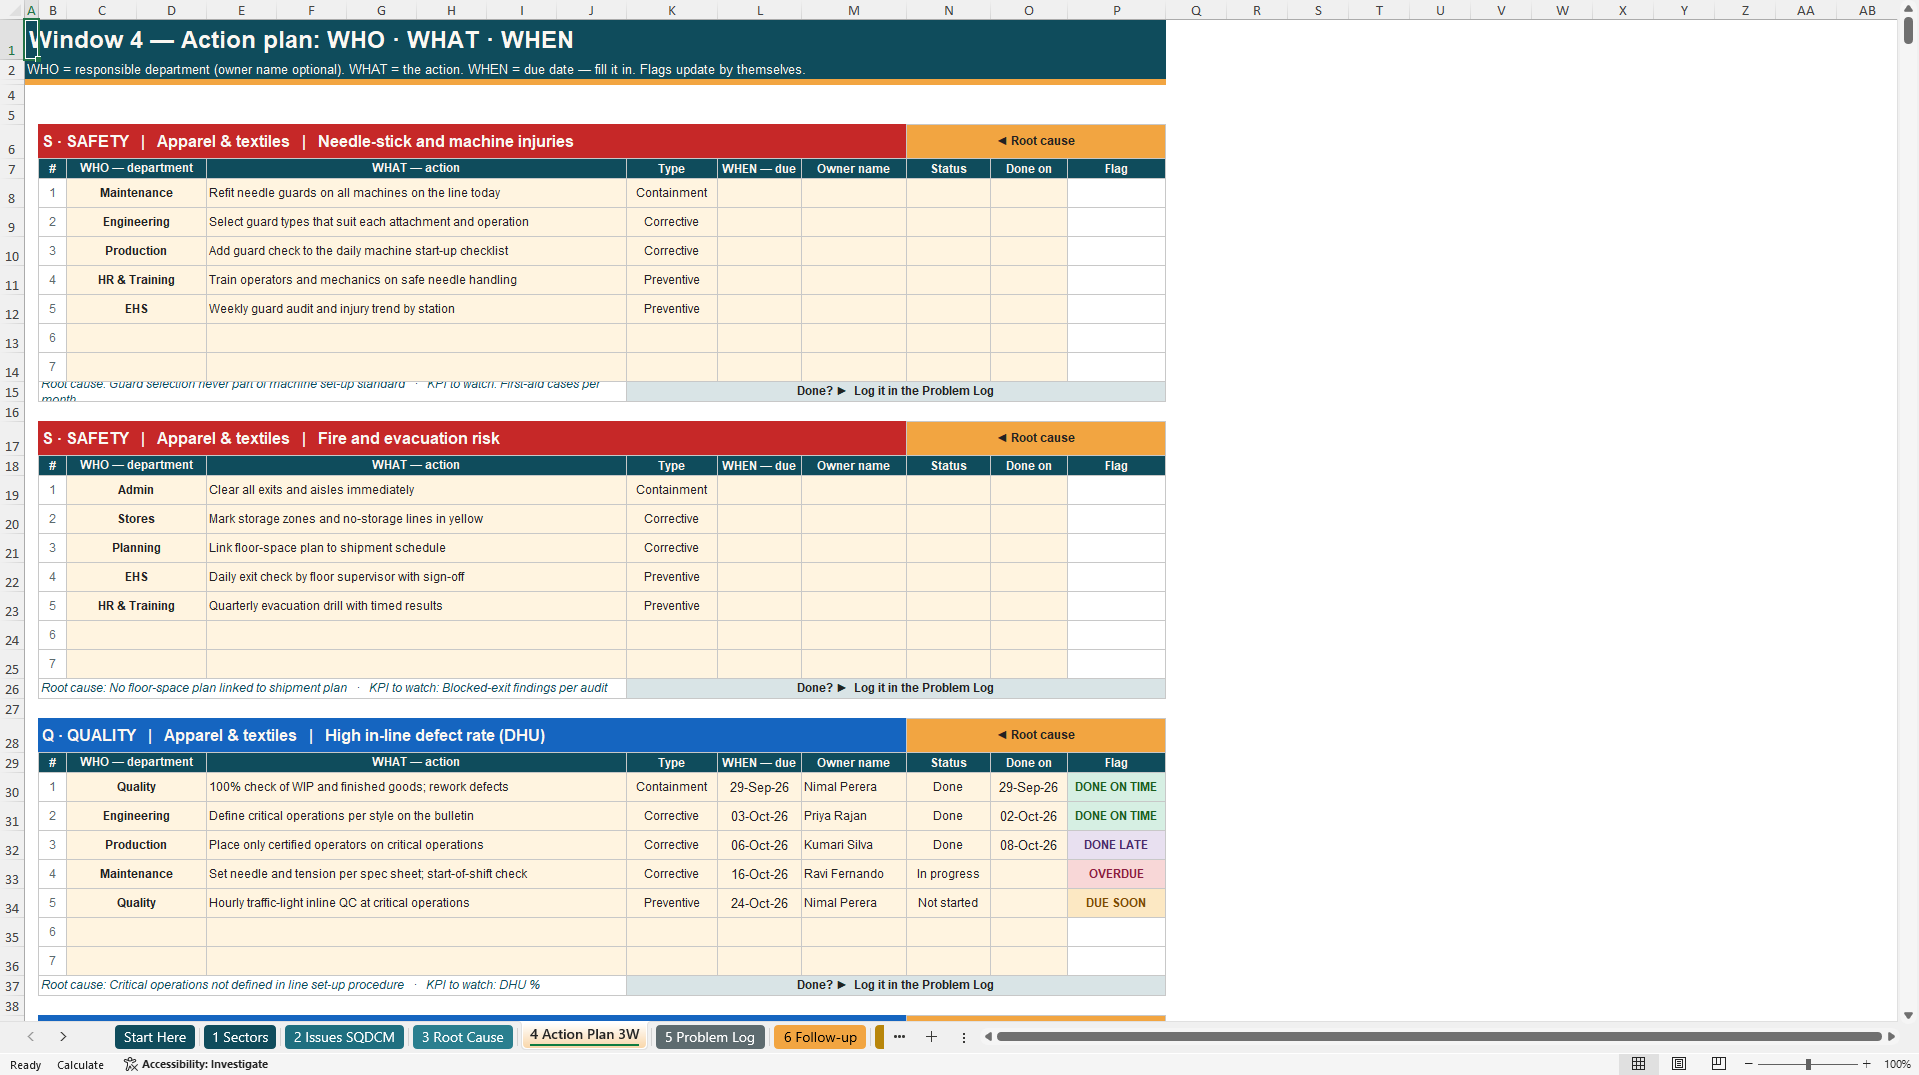Open the 2 Issues SQDCM tab
Image resolution: width=1919 pixels, height=1075 pixels.
point(344,1037)
